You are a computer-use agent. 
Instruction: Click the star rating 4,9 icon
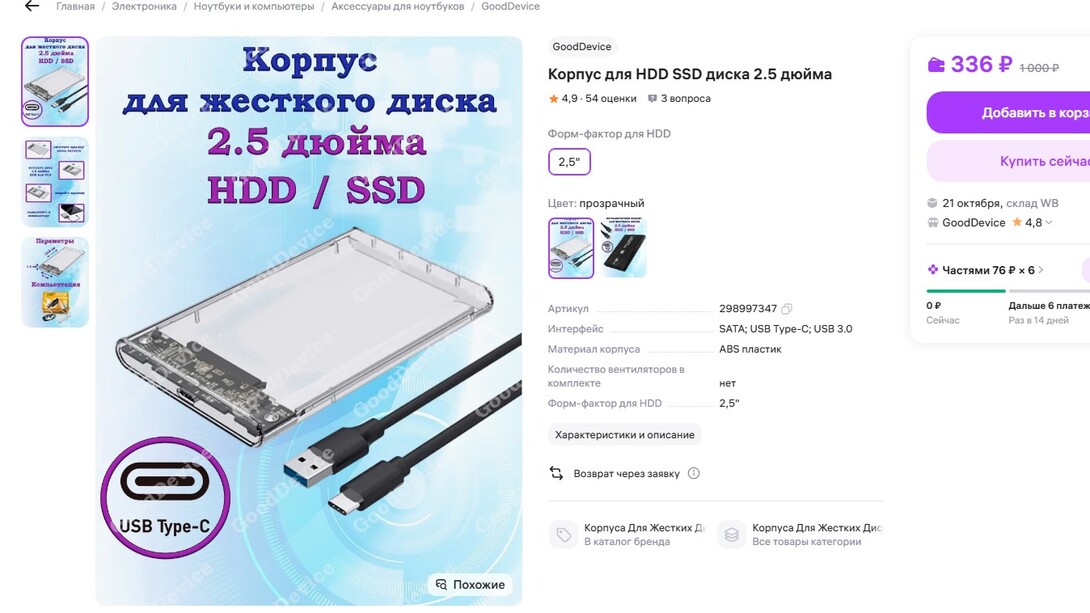click(553, 99)
